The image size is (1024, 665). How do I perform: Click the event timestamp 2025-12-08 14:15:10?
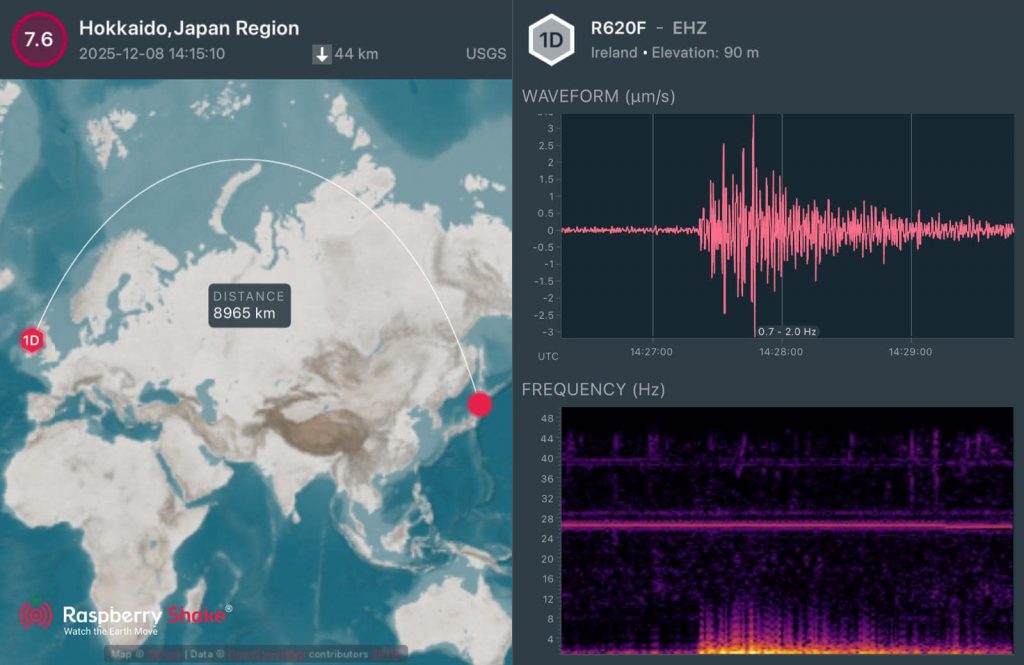[152, 54]
